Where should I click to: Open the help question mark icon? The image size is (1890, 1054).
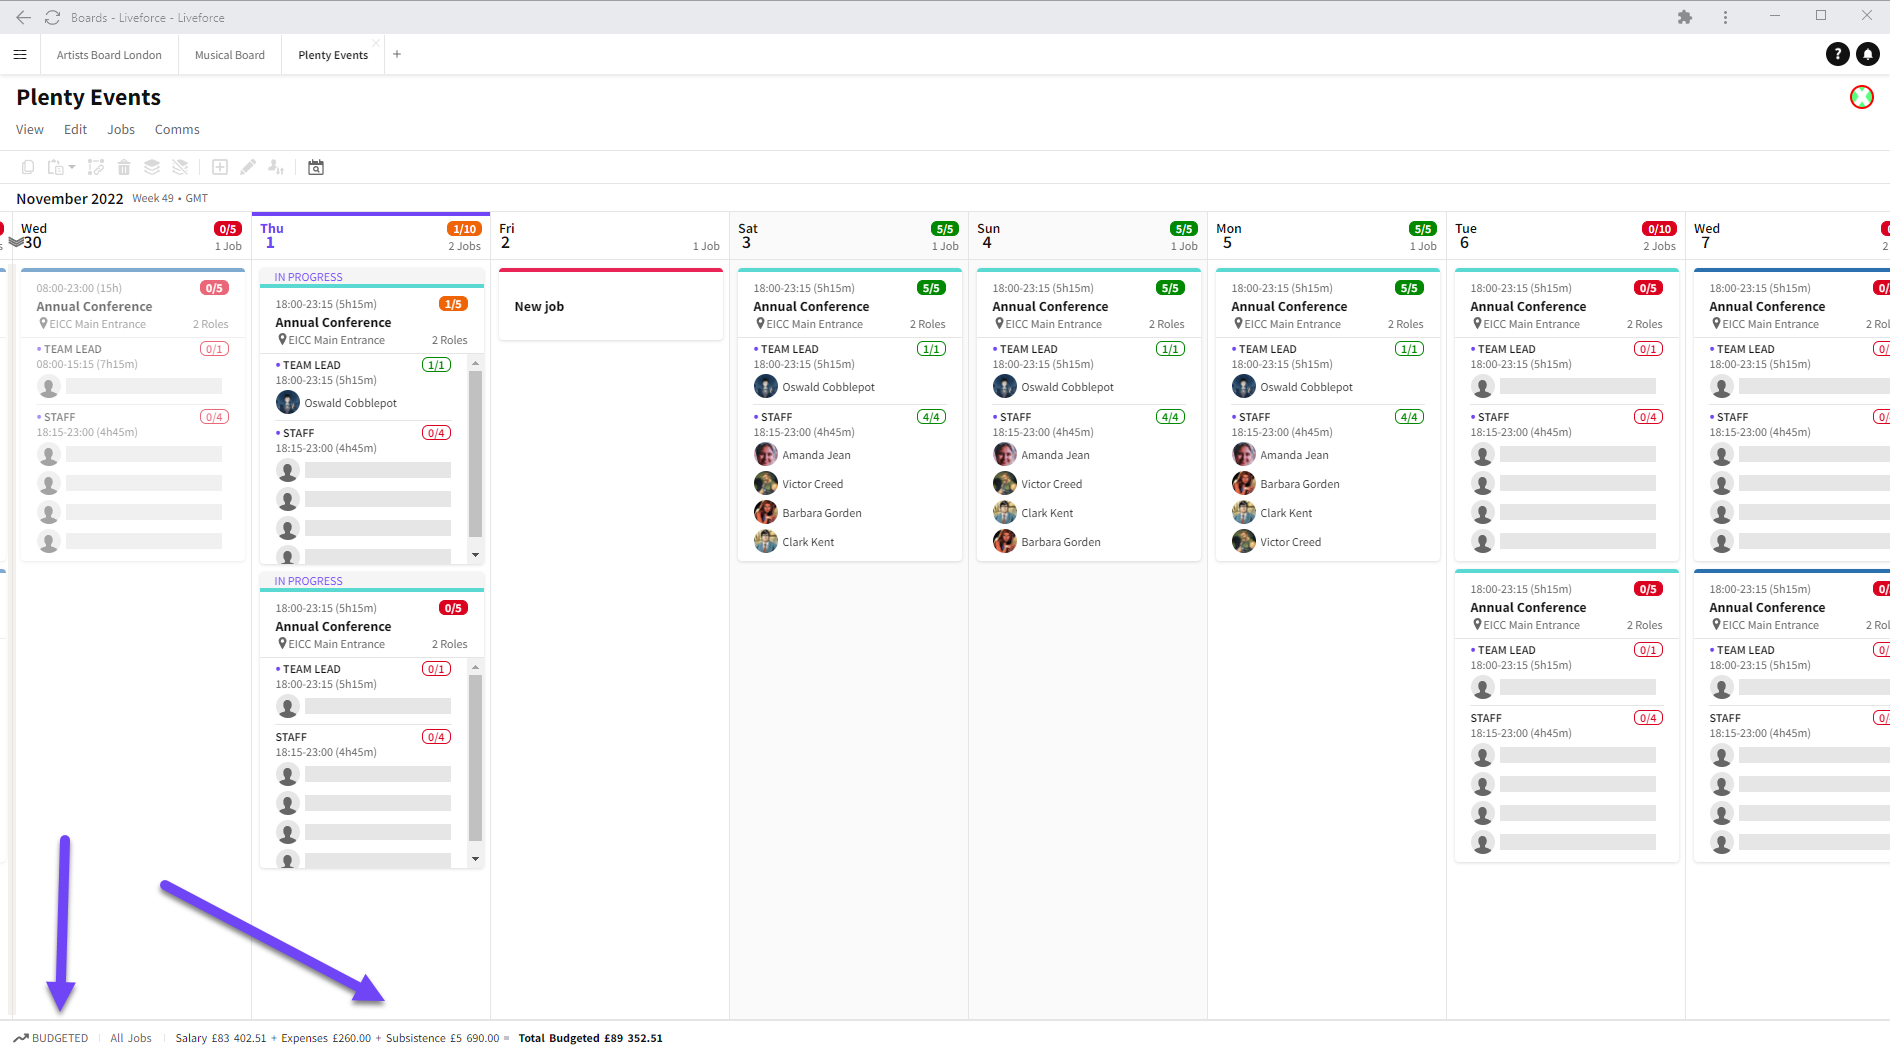(x=1837, y=54)
